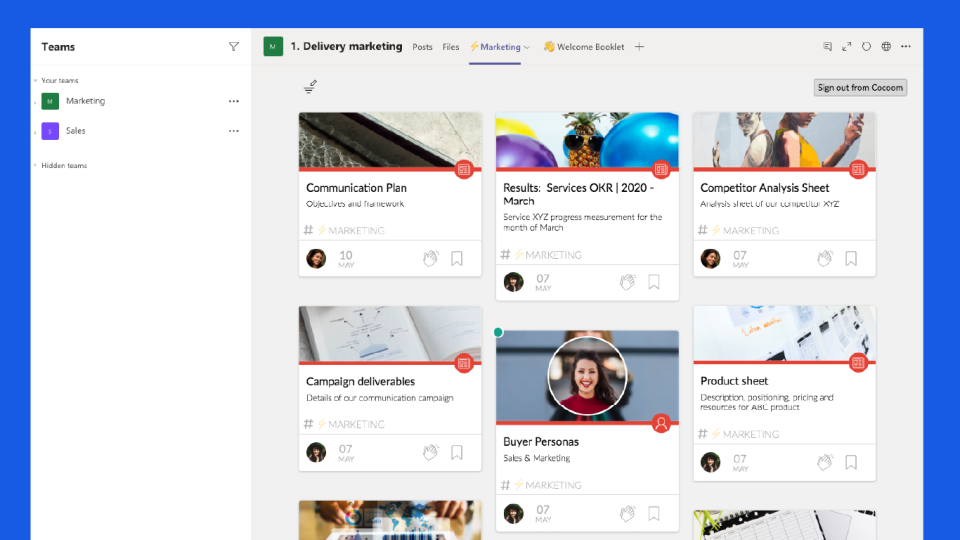Open the Marketing tab dropdown chevron
The width and height of the screenshot is (960, 540).
click(x=527, y=47)
